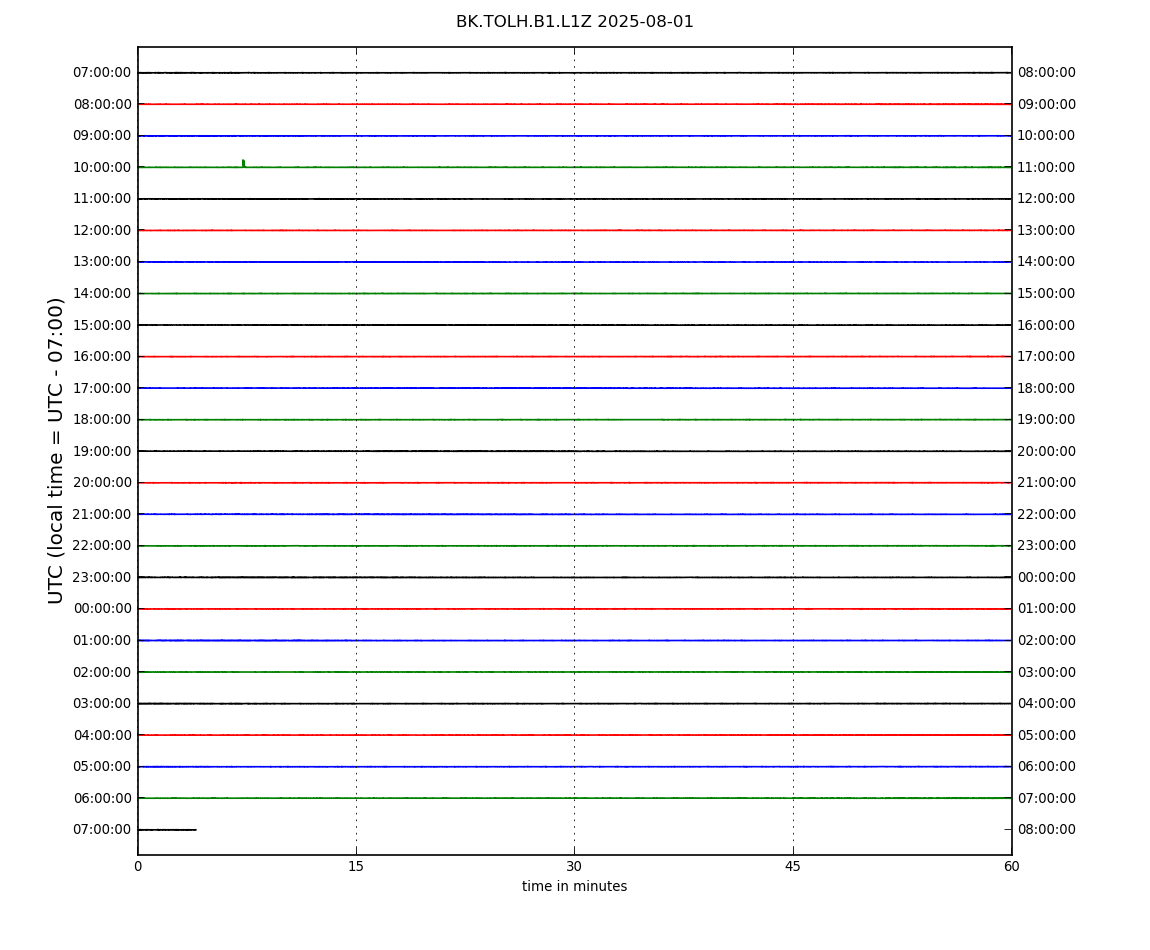Screen dimensions: 1150x950
Task: Select left-axis start time label 10:00:00
Action: [x=102, y=167]
